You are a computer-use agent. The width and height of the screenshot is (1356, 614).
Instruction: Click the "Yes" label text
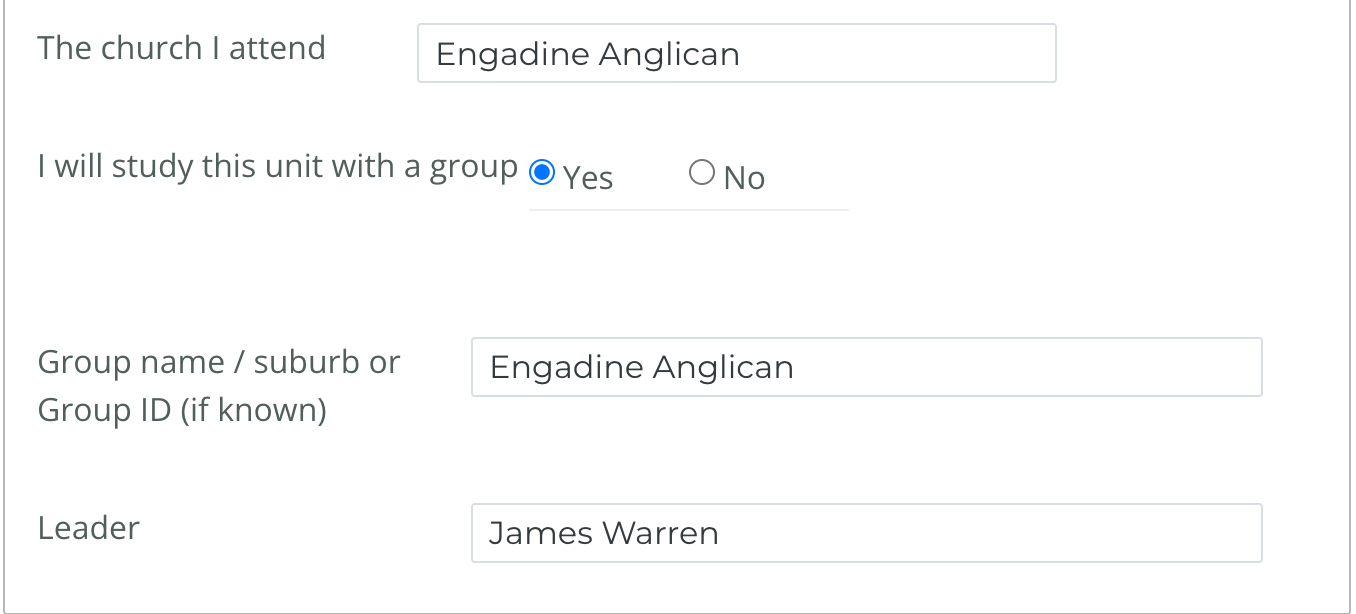tap(588, 178)
